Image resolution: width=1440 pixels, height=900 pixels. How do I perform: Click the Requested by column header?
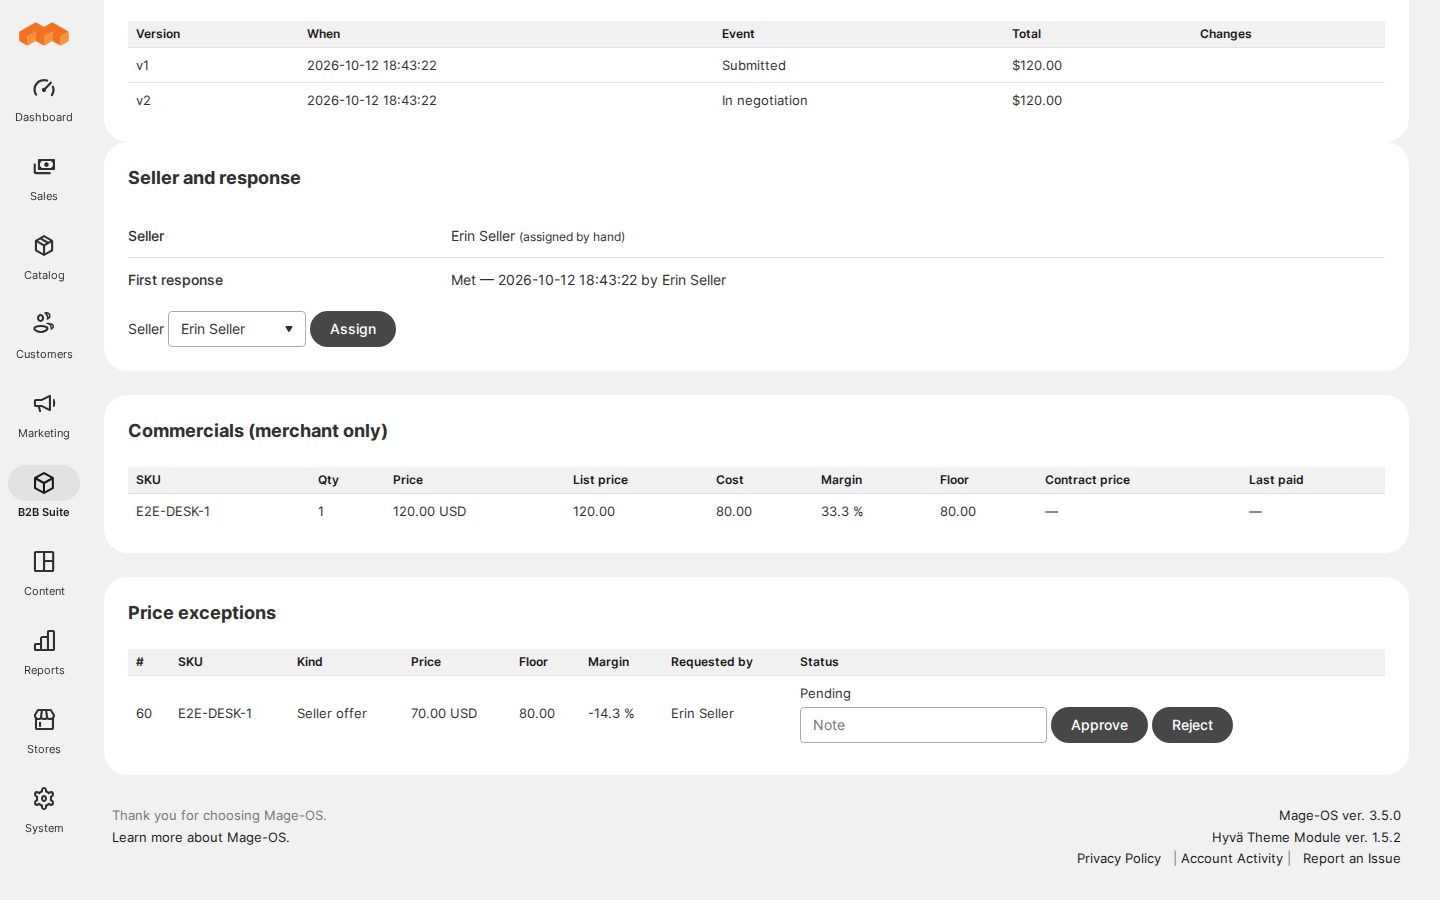coord(712,662)
